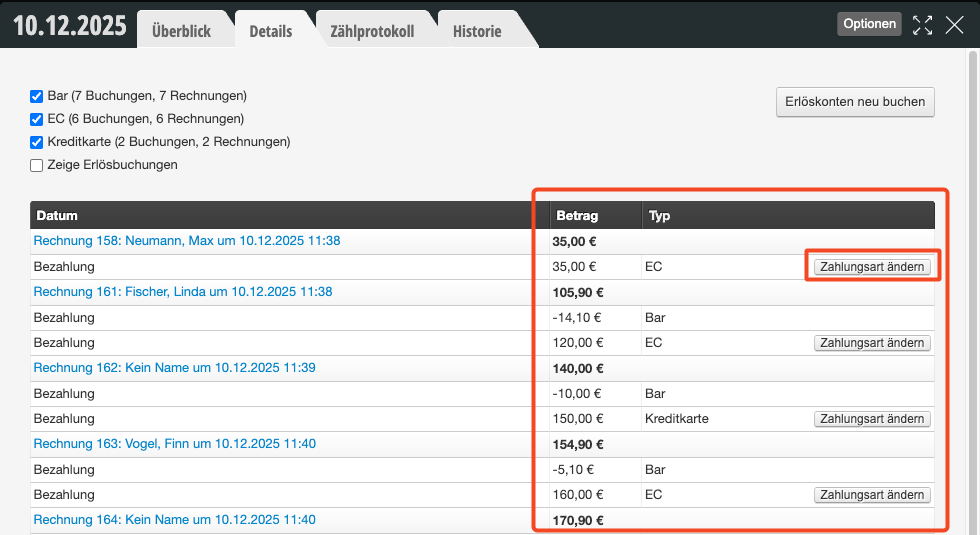980x535 pixels.
Task: Open Rechnung 161 Fischer, Linda
Action: pyautogui.click(x=183, y=292)
